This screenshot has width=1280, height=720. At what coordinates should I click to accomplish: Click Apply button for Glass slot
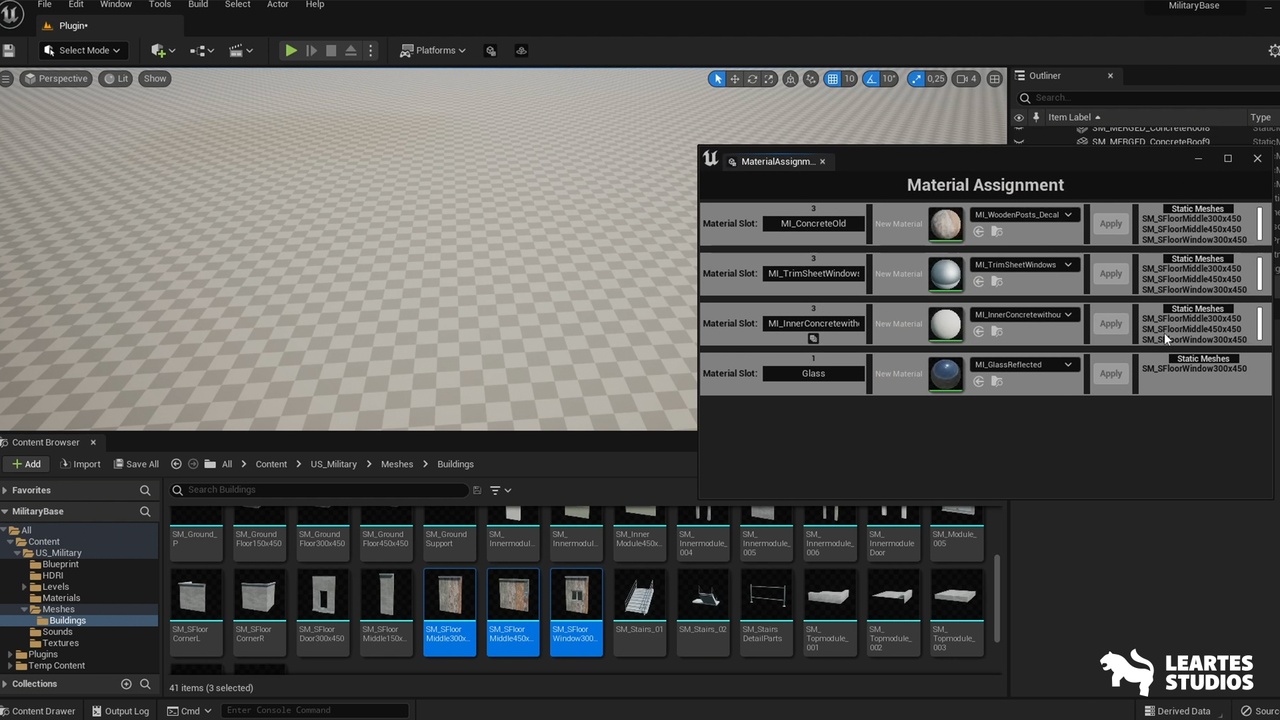(x=1111, y=373)
